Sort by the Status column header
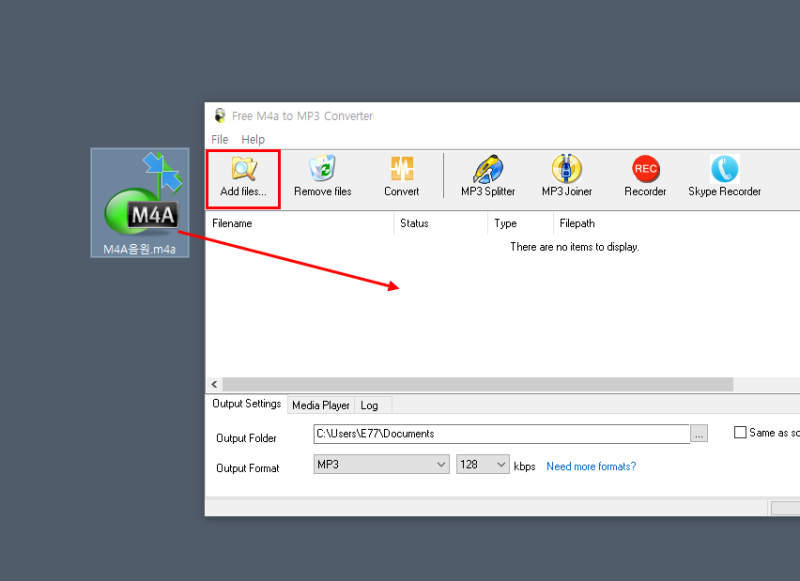 [x=441, y=223]
